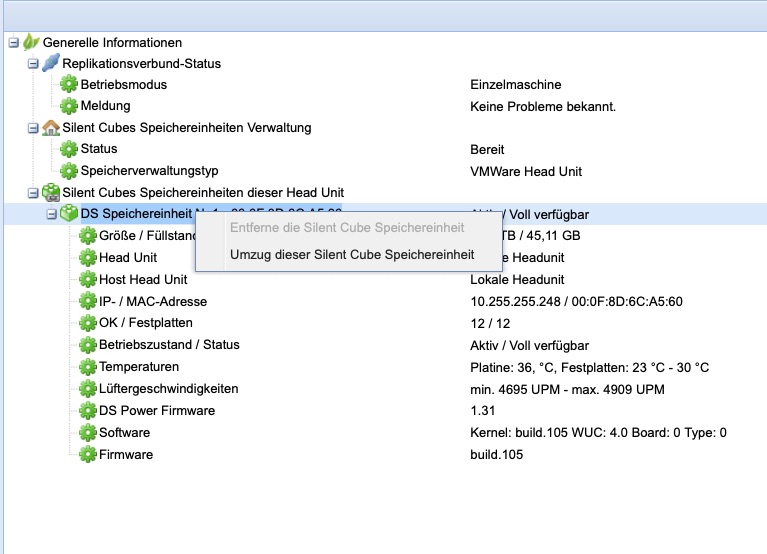Choose Umzug dieser Silent Cube Speichereinheit

[351, 254]
